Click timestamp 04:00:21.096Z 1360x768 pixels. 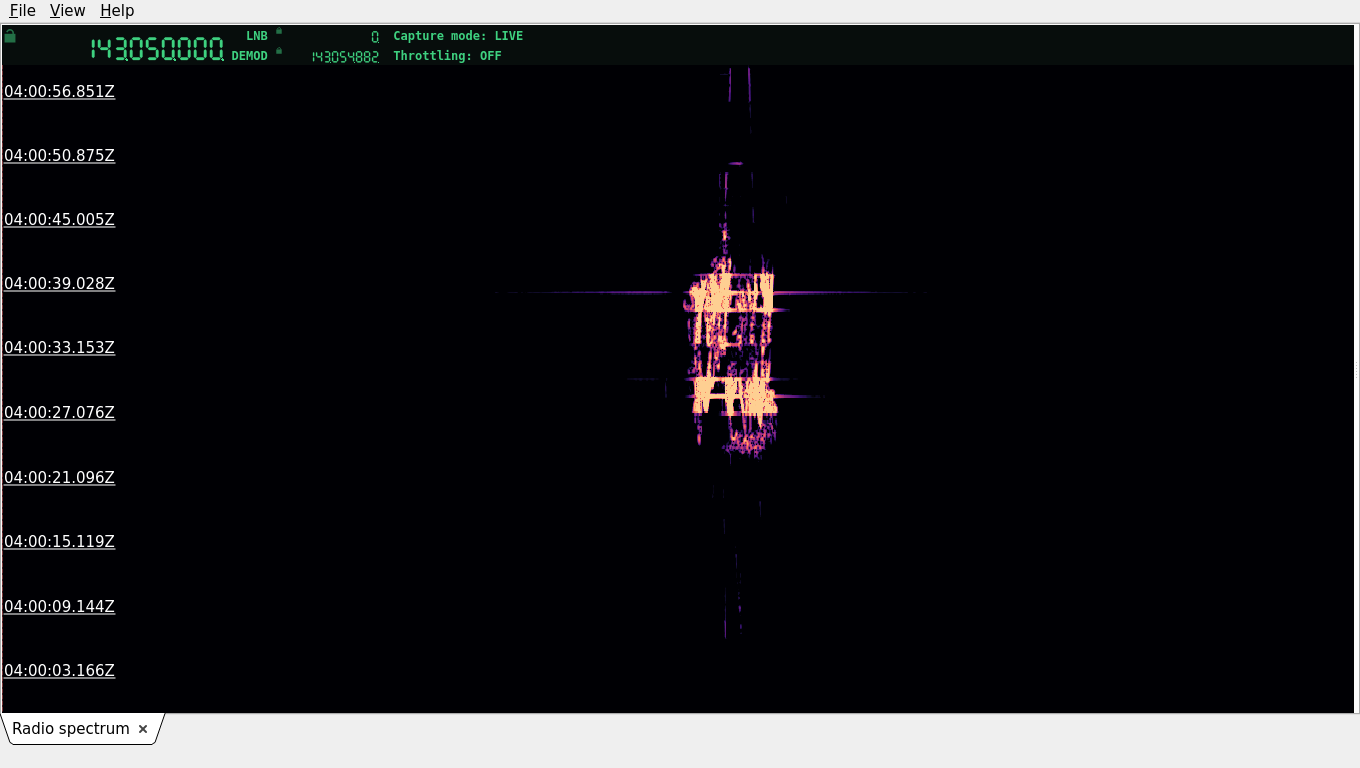[x=59, y=478]
